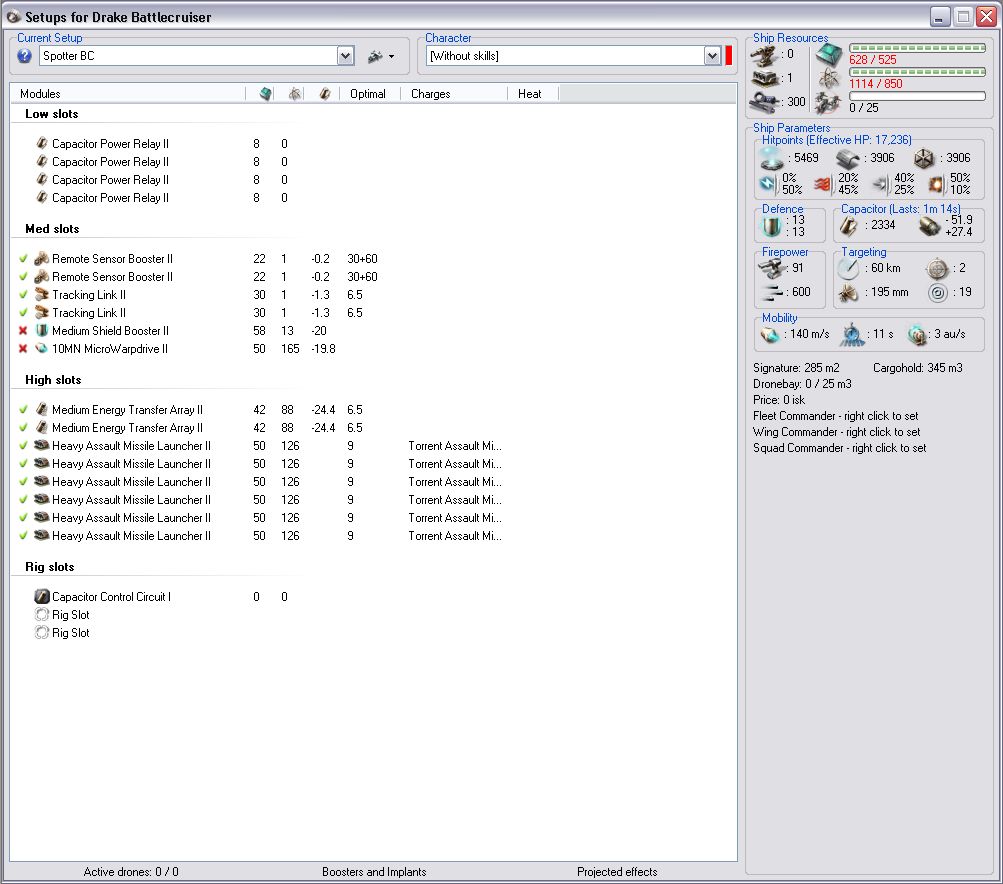Click the warp speed icon showing 3 au/s
1003x884 pixels.
(x=917, y=335)
